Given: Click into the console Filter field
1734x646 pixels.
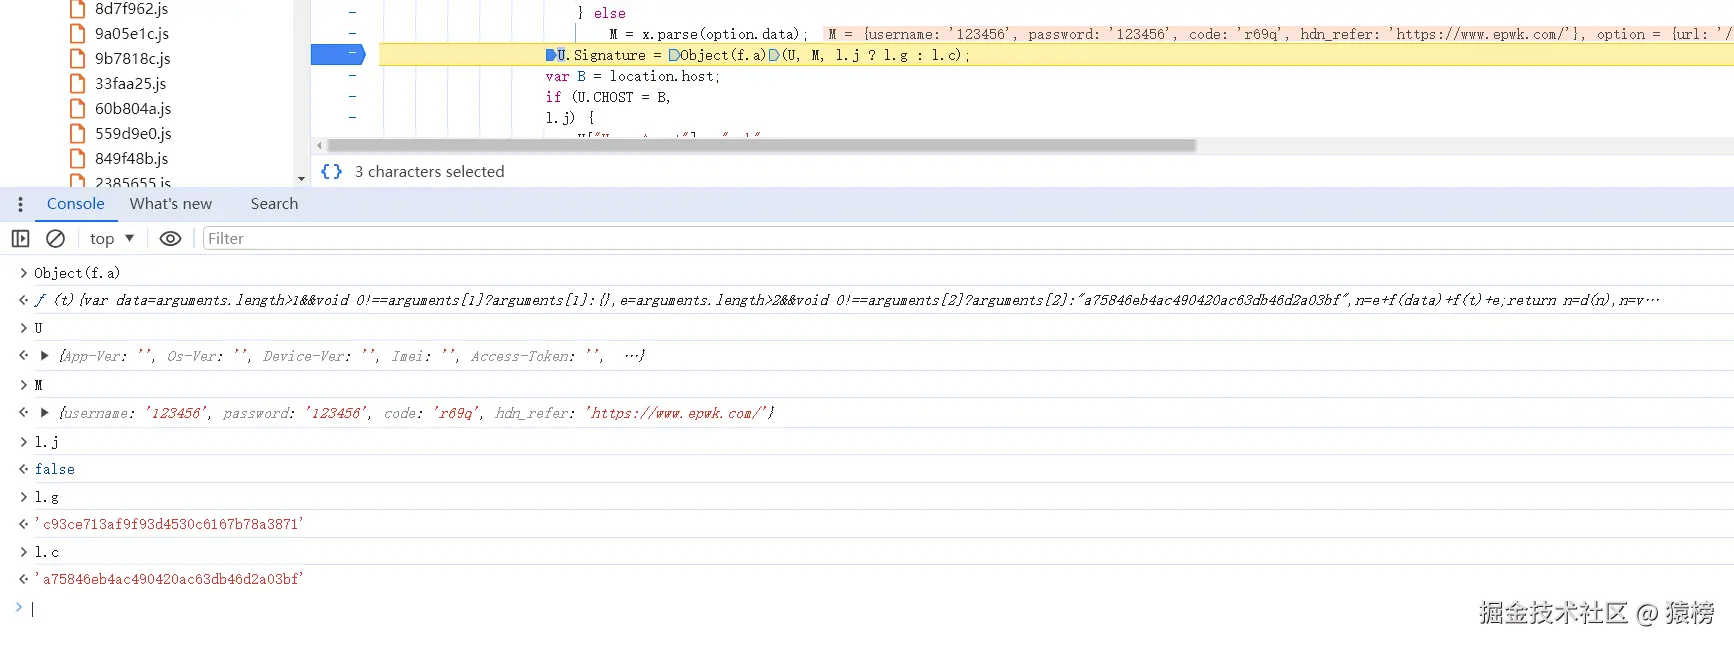Looking at the screenshot, I should tap(968, 238).
